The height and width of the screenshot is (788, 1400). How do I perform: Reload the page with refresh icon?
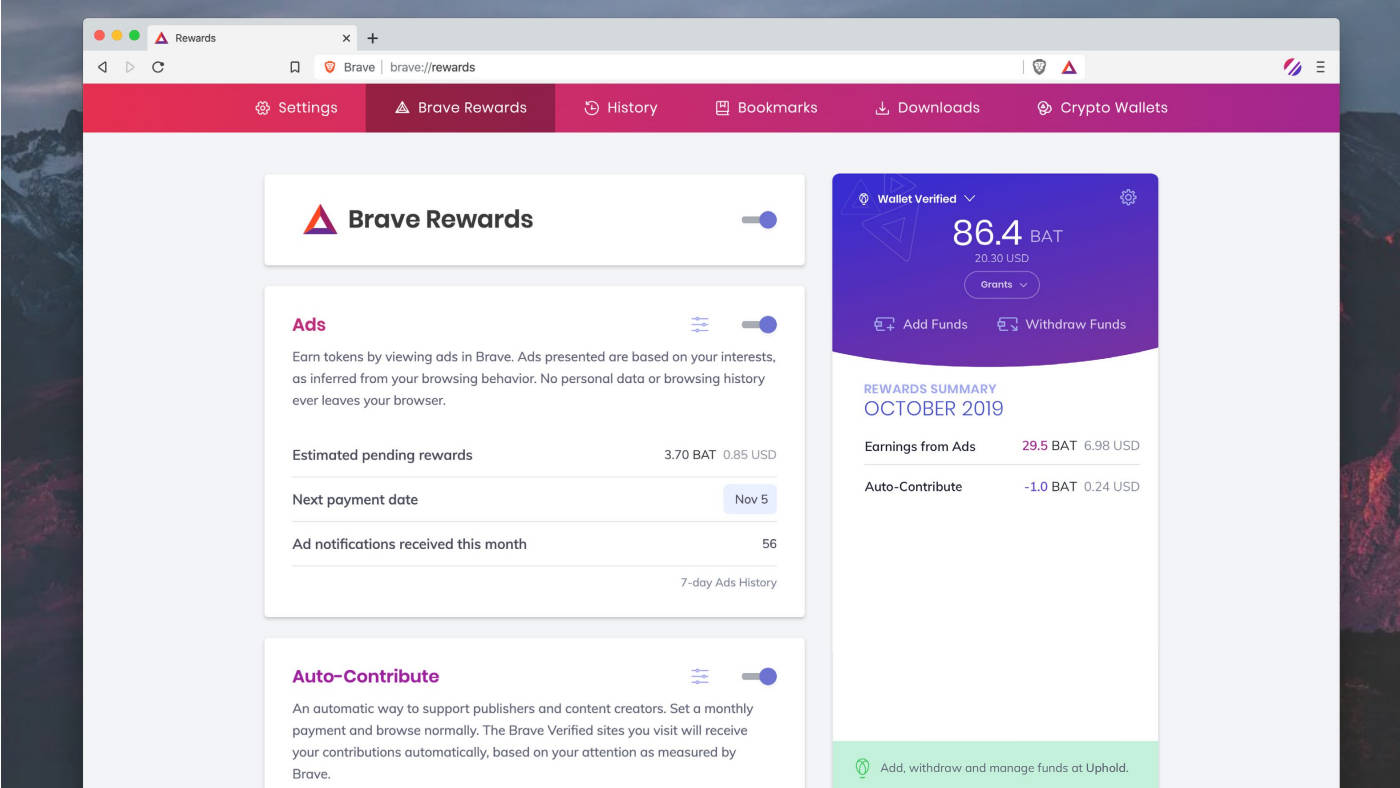coord(158,67)
